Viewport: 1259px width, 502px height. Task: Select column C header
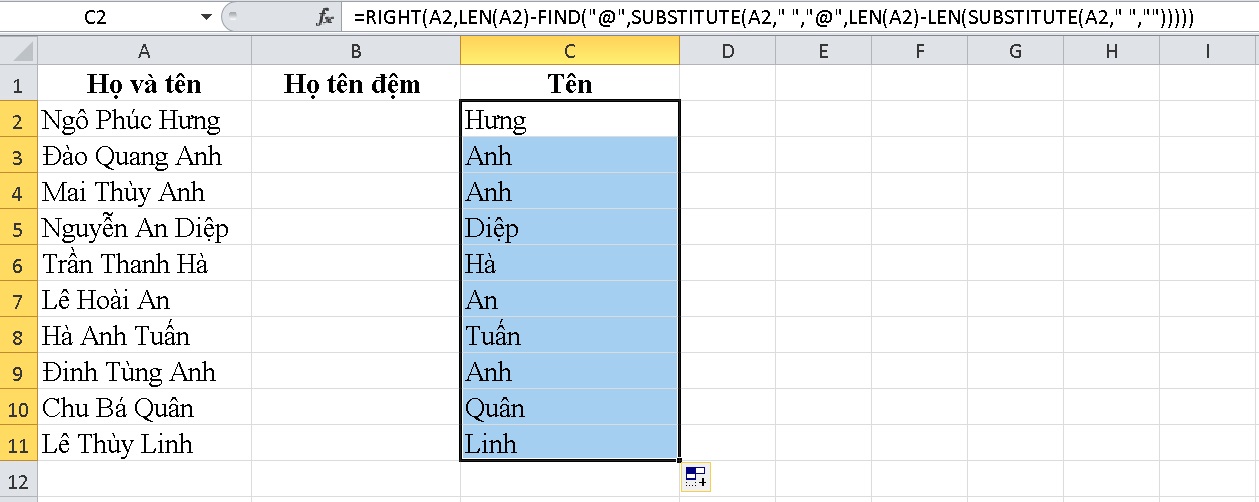click(569, 51)
